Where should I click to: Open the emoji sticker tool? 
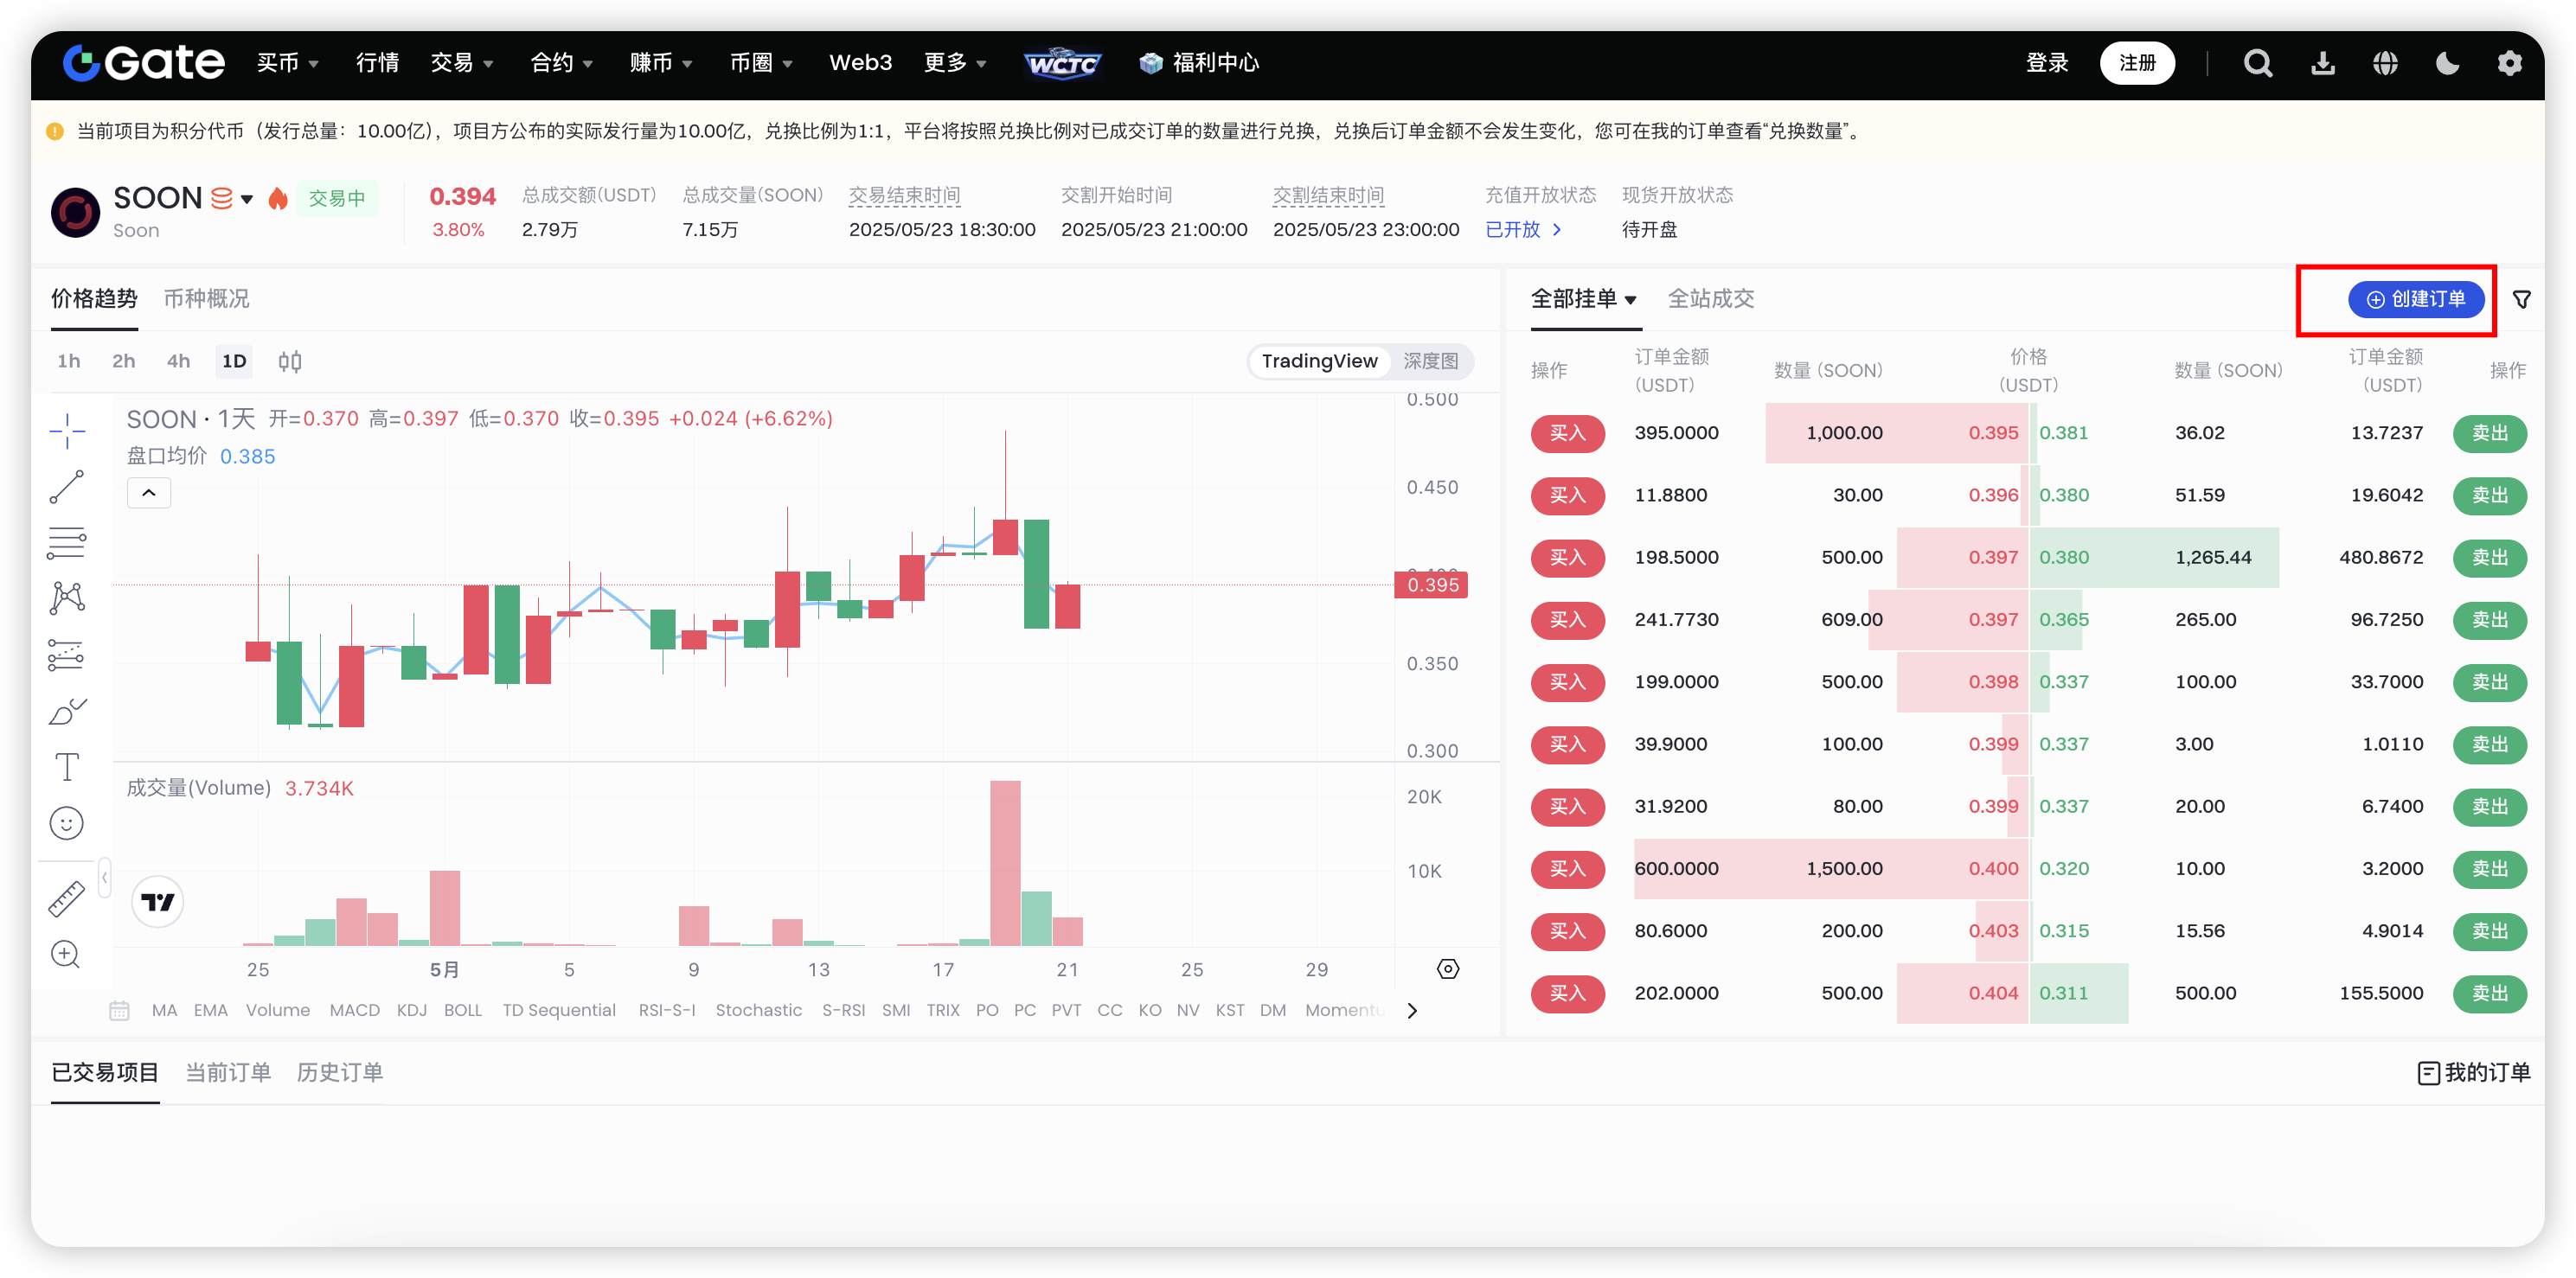(67, 823)
